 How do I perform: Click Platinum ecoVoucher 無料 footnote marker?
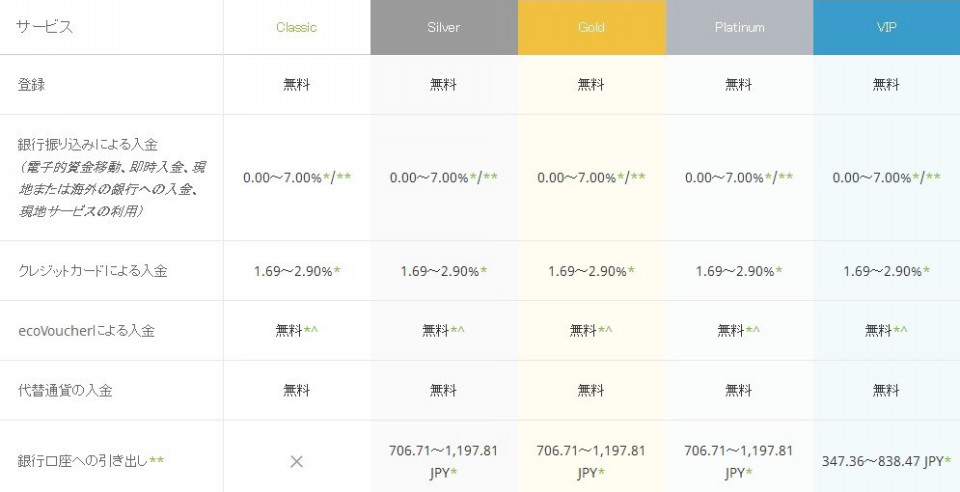(x=753, y=330)
